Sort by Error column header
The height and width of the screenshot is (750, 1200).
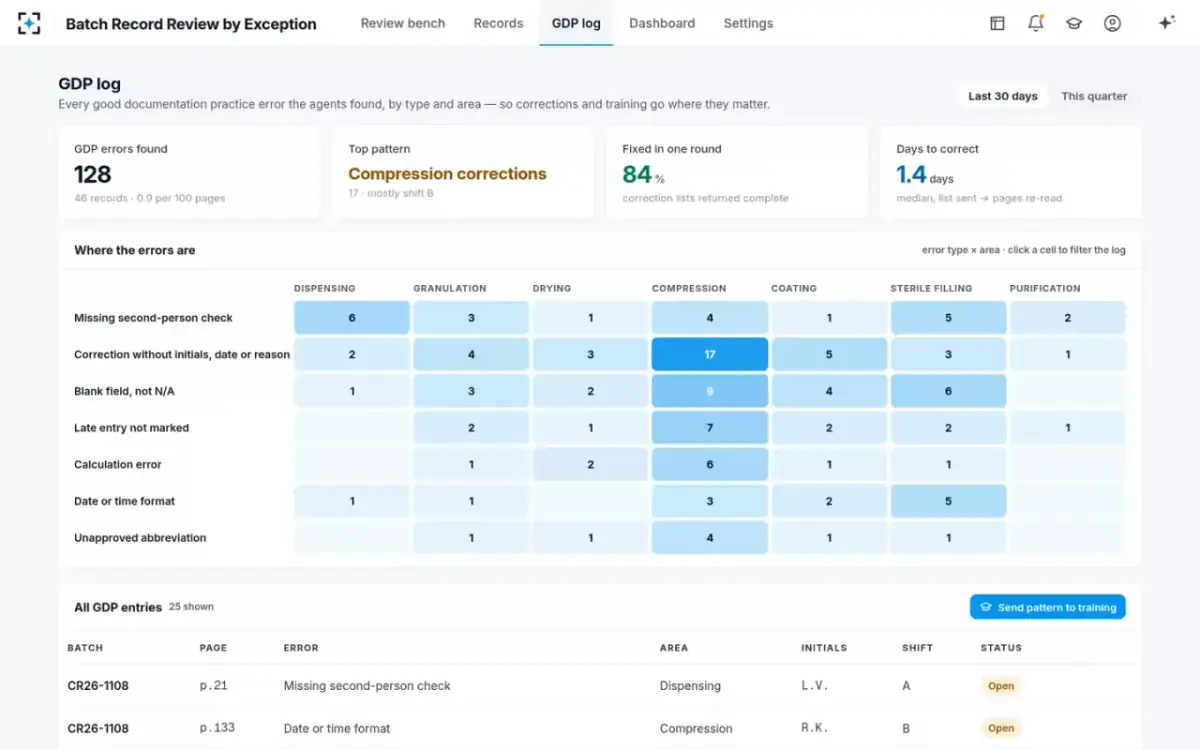301,648
